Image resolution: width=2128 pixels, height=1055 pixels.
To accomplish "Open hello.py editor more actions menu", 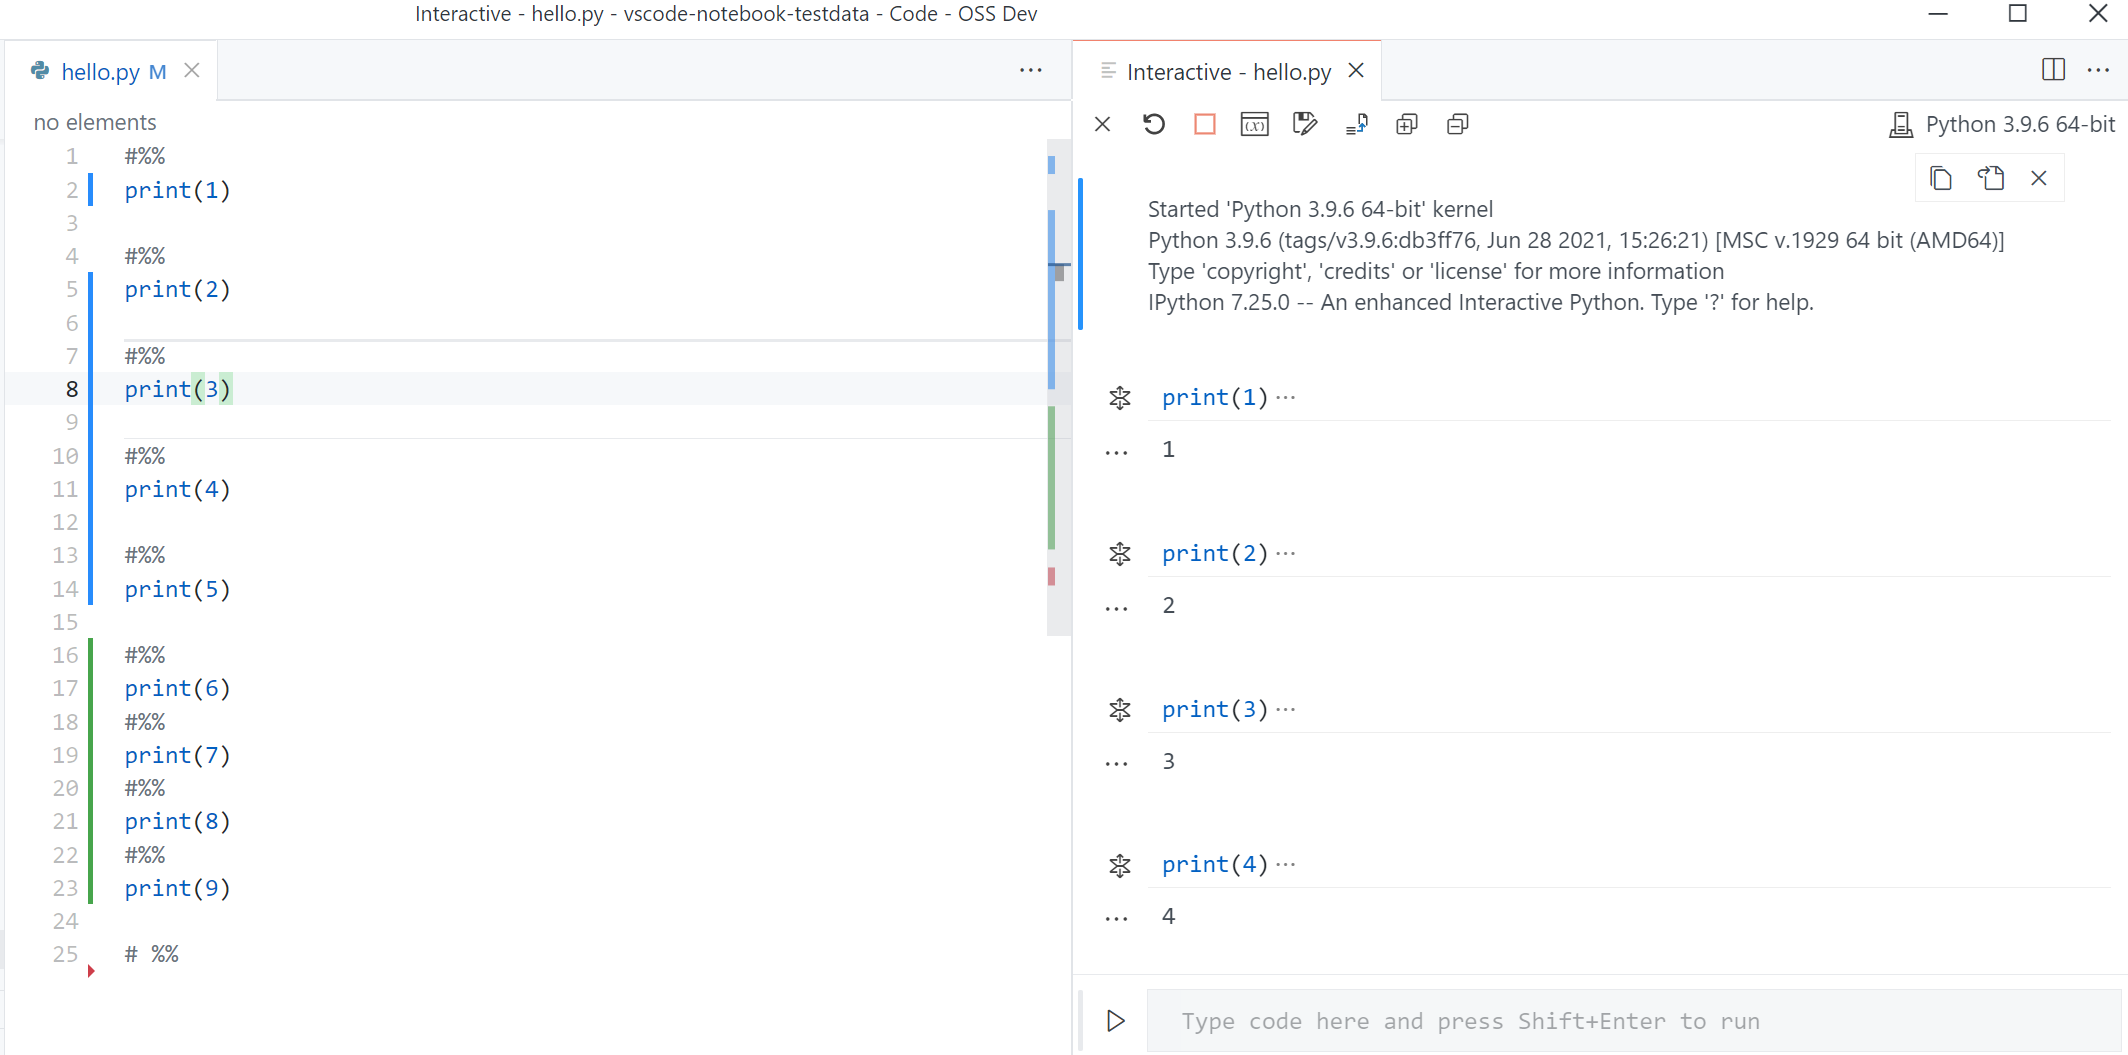I will pyautogui.click(x=1031, y=70).
